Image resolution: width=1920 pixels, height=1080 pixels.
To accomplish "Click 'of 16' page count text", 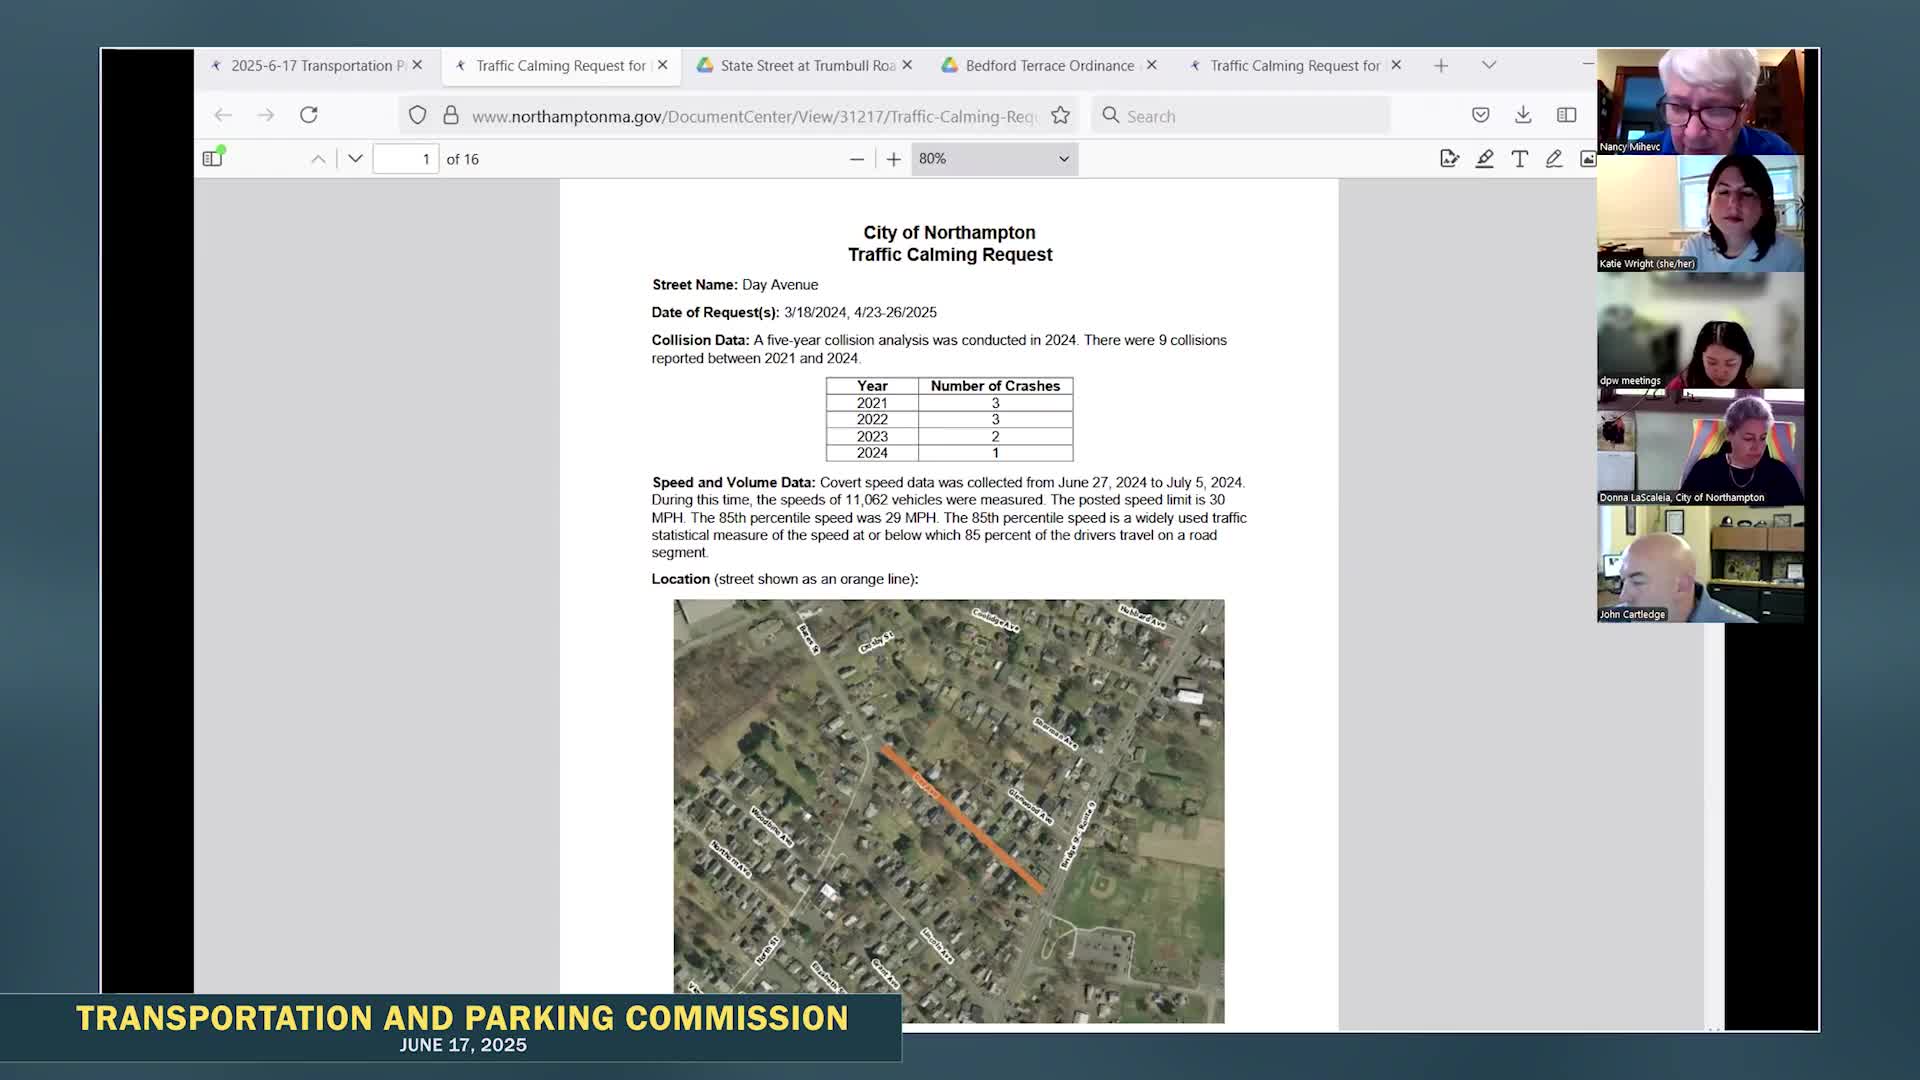I will pos(463,159).
